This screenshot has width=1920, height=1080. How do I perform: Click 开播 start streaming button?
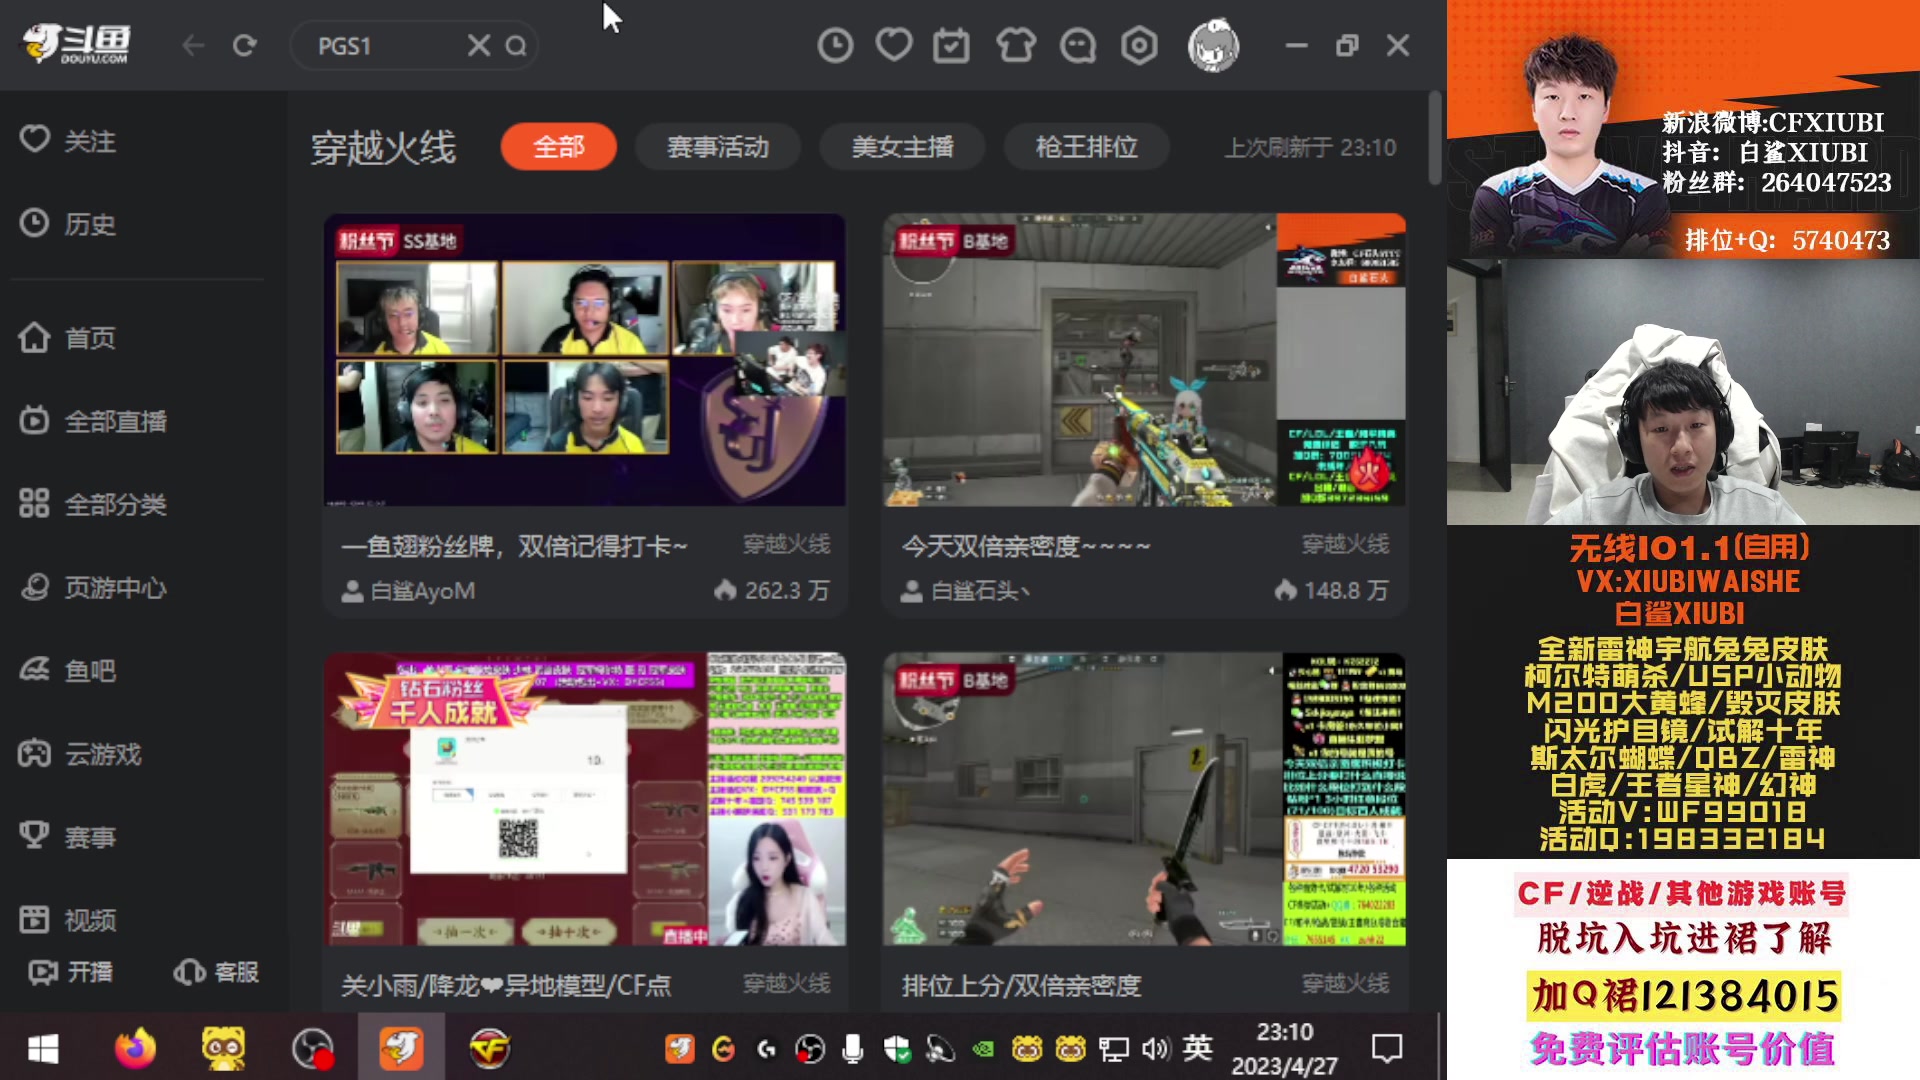point(70,972)
